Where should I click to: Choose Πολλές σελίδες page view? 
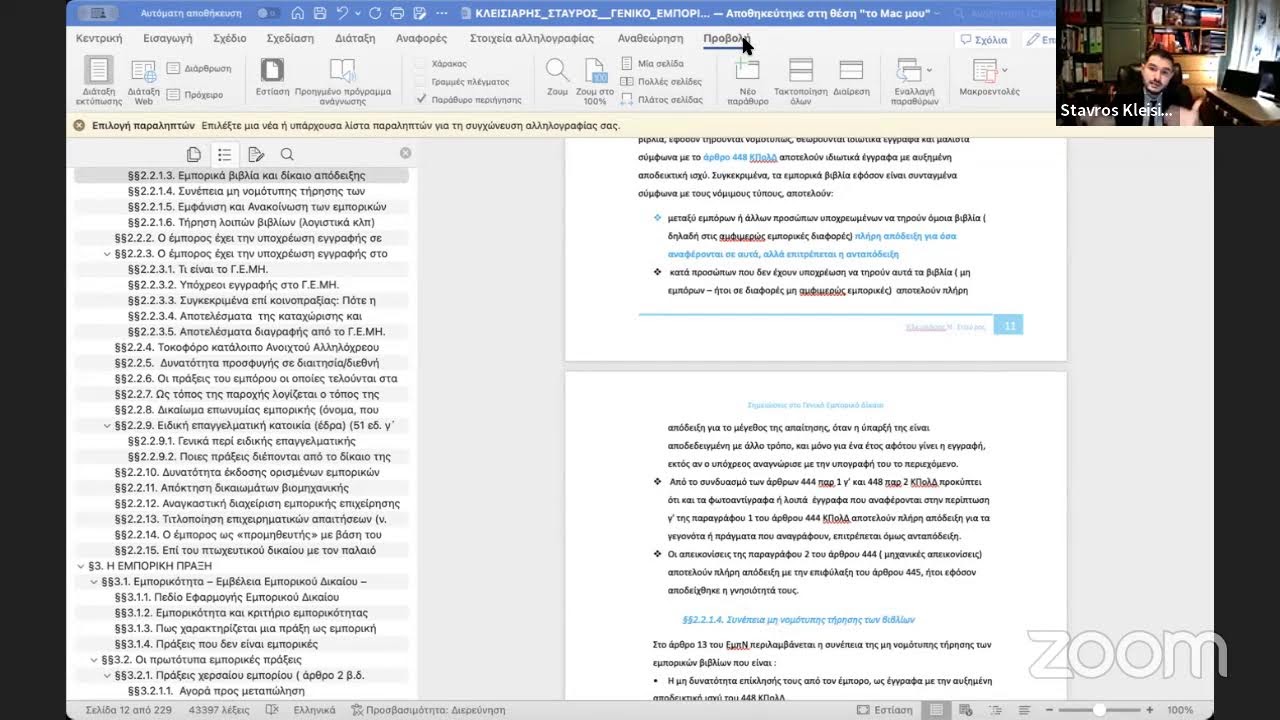pyautogui.click(x=661, y=81)
